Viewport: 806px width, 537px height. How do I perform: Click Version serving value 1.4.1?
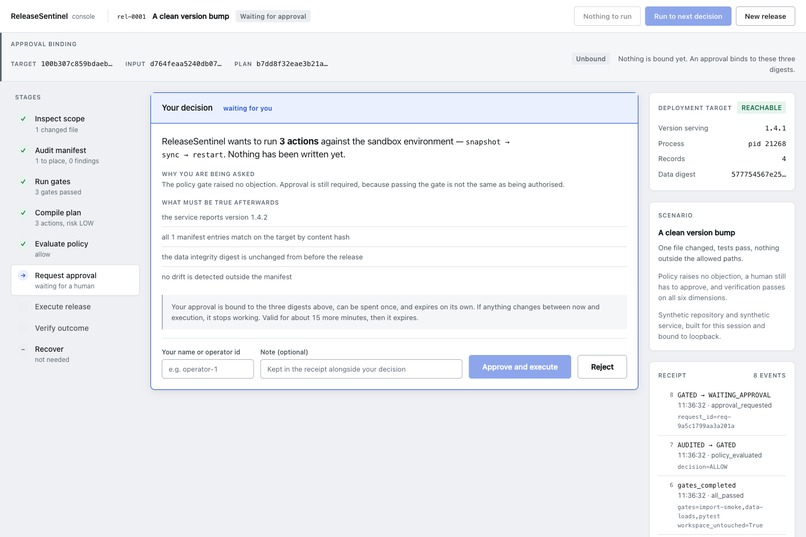click(775, 128)
